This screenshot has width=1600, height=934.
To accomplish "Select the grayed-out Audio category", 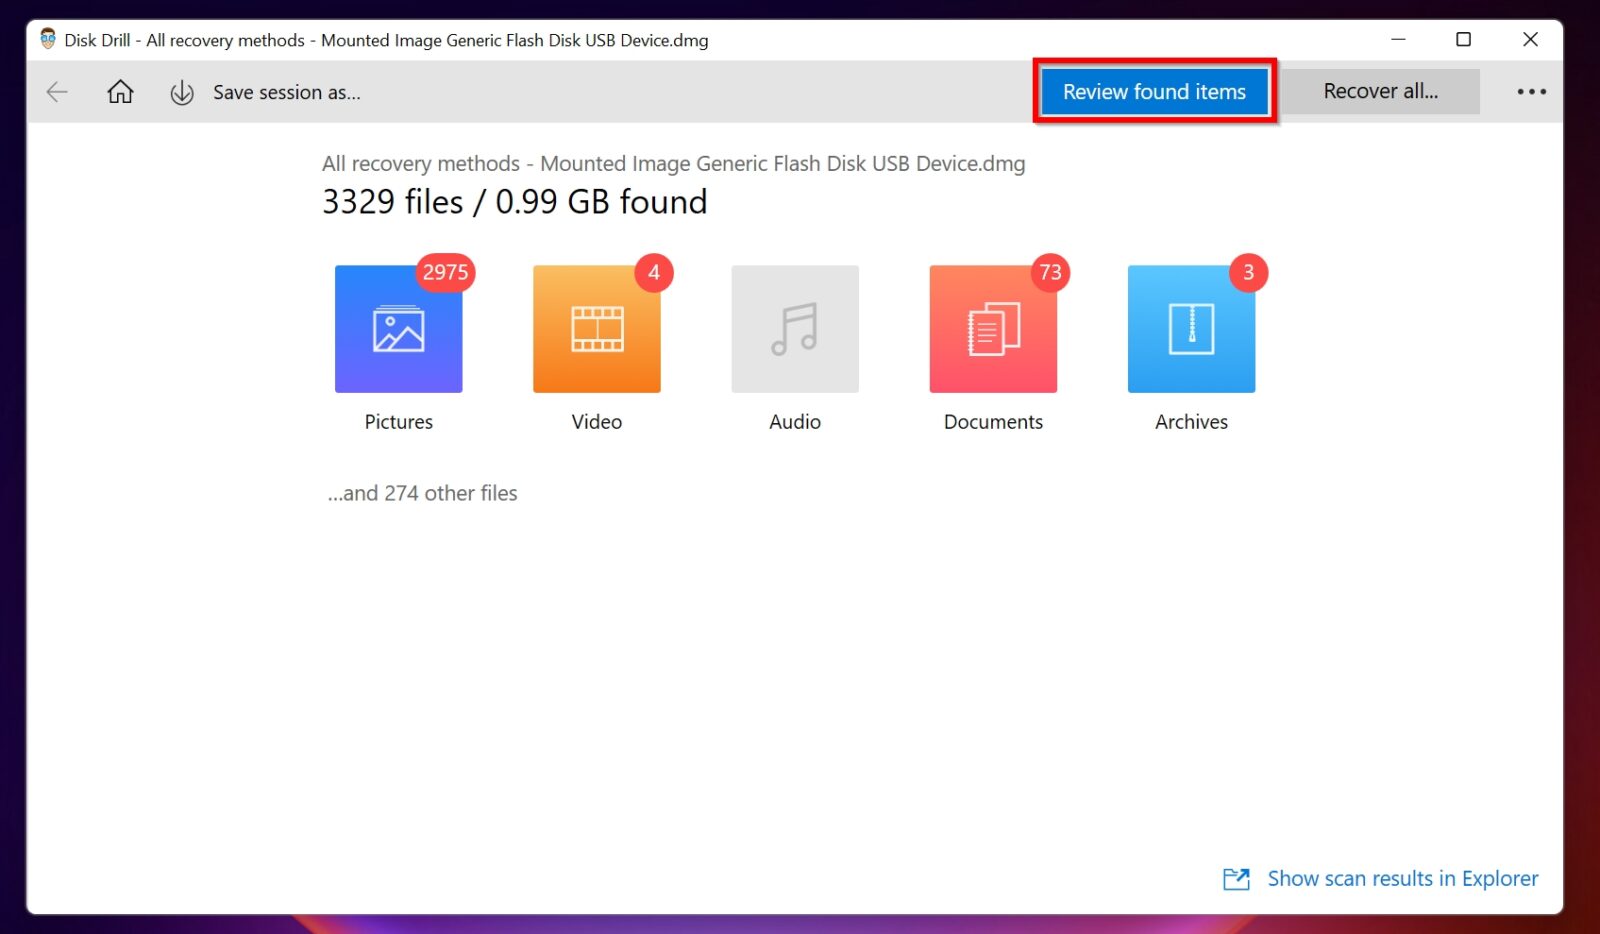I will 794,328.
